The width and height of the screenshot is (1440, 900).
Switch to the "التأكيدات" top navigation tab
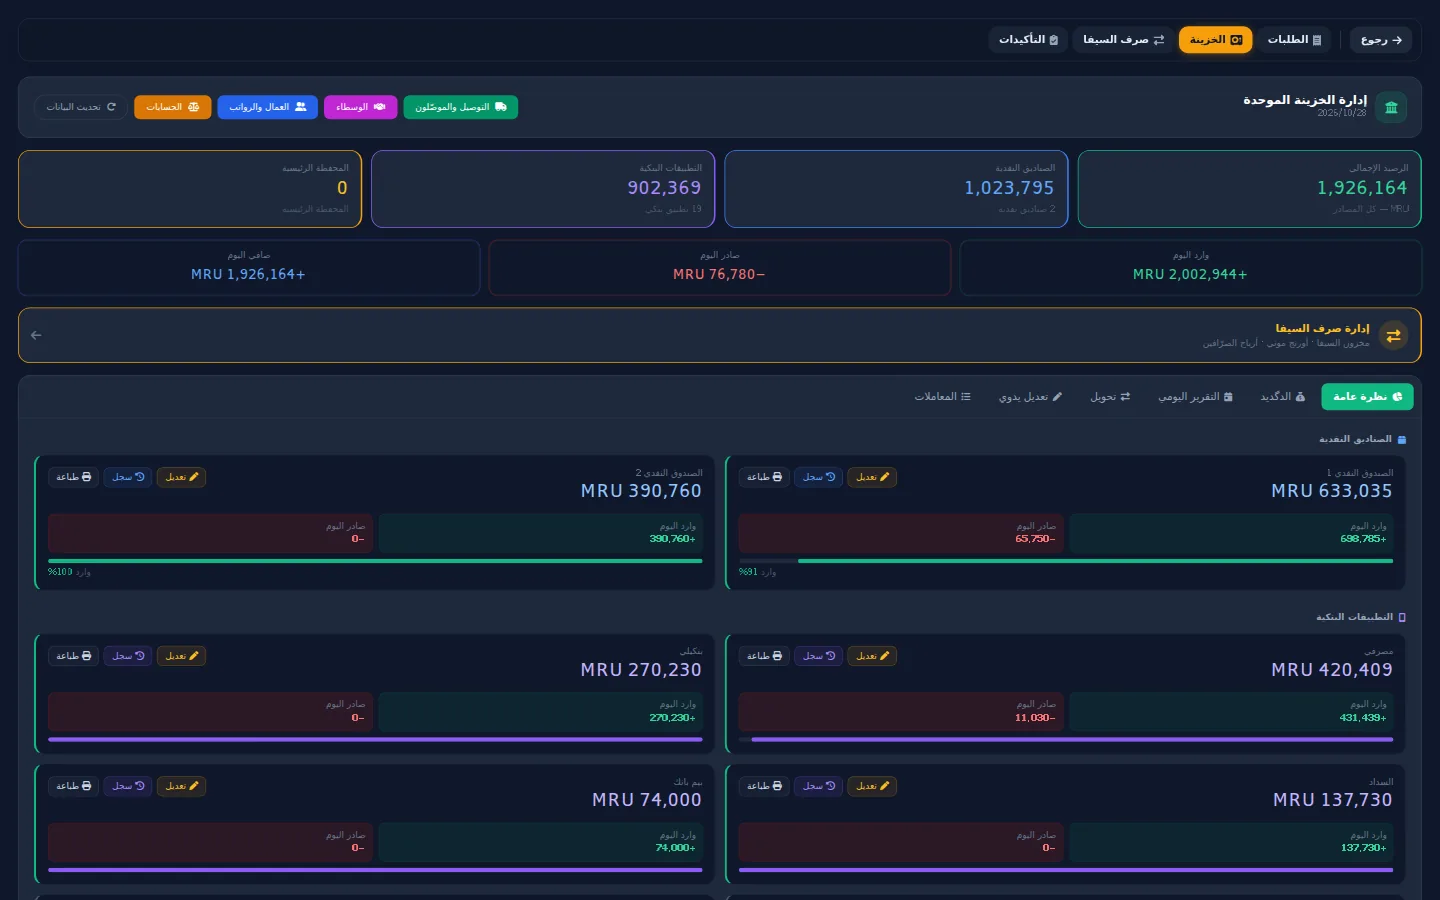tap(1028, 40)
